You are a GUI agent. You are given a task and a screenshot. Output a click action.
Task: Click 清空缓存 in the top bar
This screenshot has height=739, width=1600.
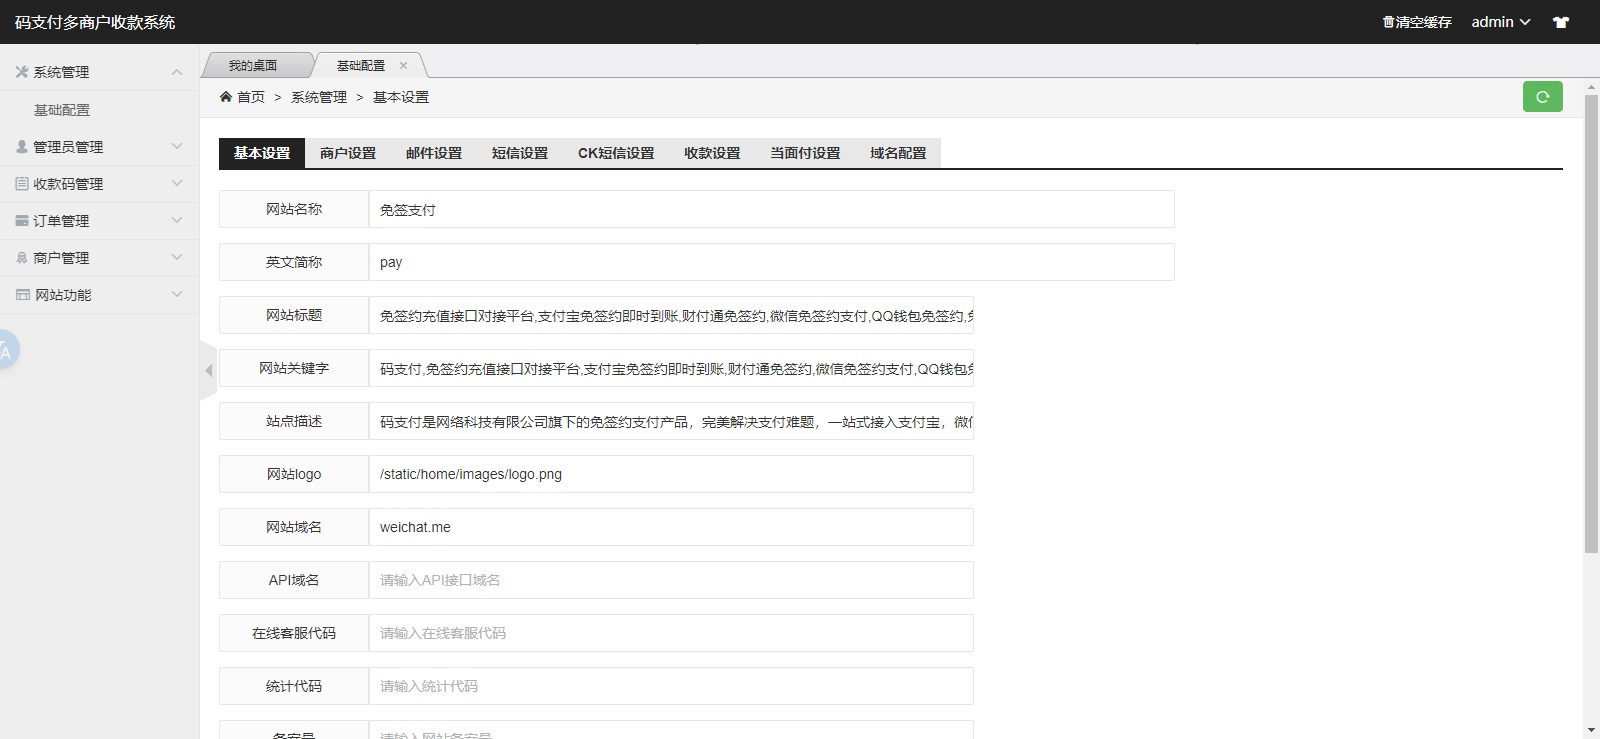[x=1417, y=22]
